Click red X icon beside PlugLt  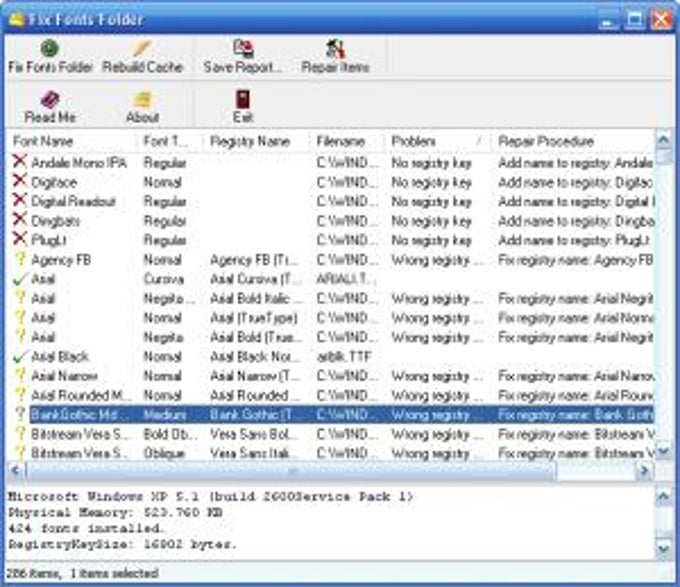click(x=20, y=238)
